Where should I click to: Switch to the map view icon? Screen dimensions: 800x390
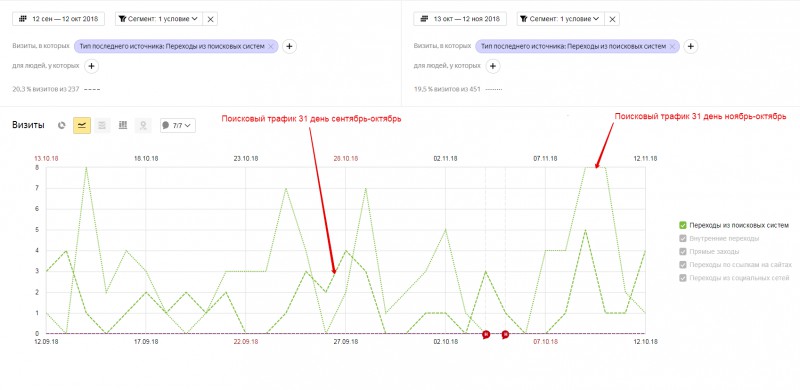(143, 125)
